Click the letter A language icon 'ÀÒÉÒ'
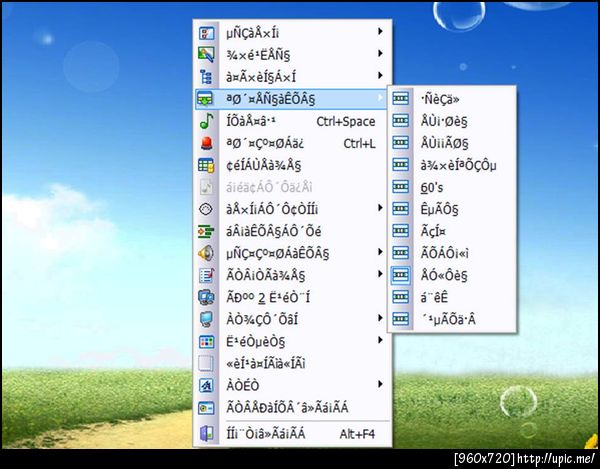Viewport: 600px width, 469px height. click(206, 386)
